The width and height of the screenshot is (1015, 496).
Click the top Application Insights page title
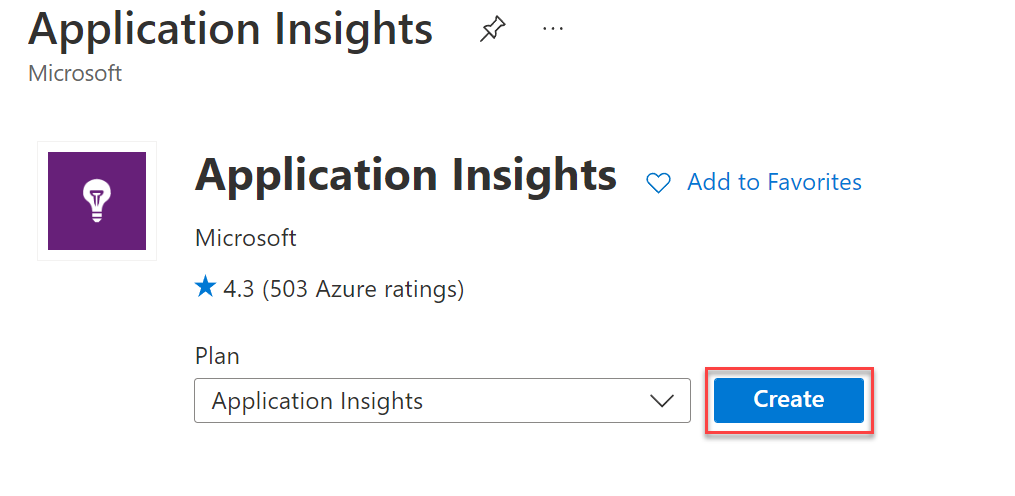click(230, 29)
